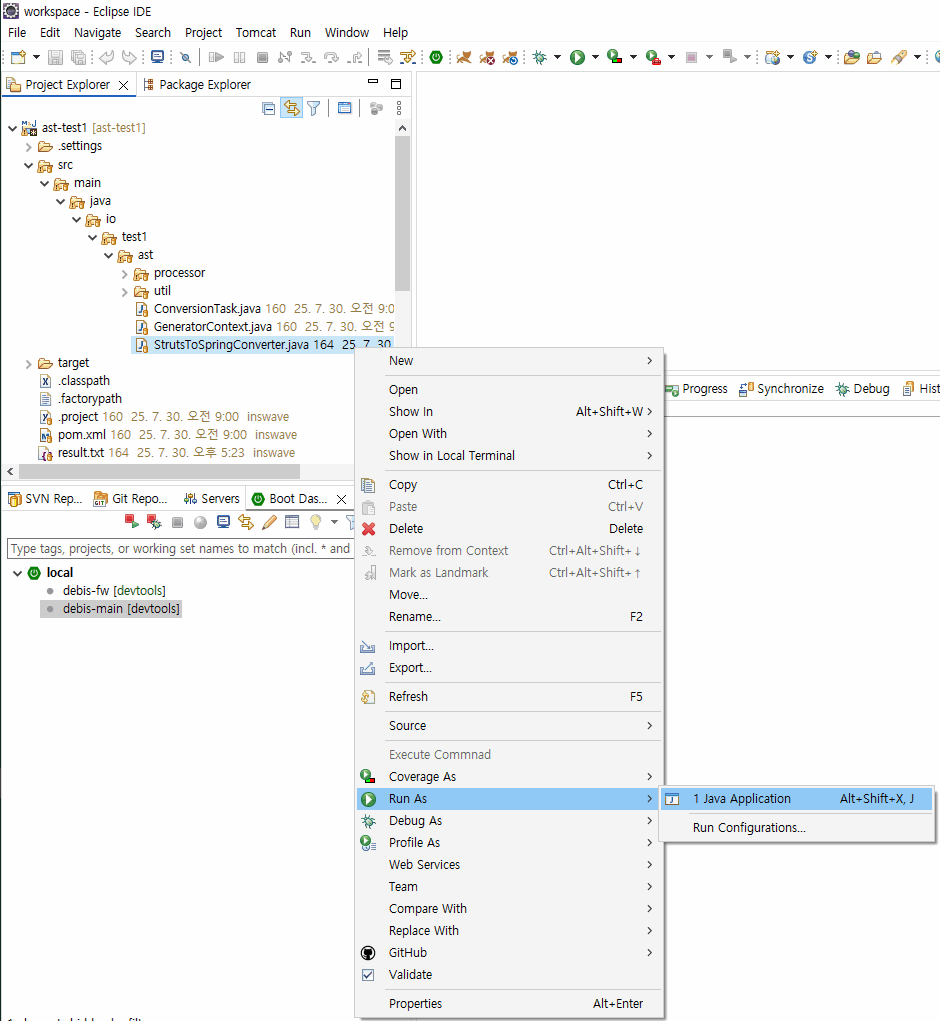Click the Start Tomcat cat icon
The image size is (940, 1021).
463,57
